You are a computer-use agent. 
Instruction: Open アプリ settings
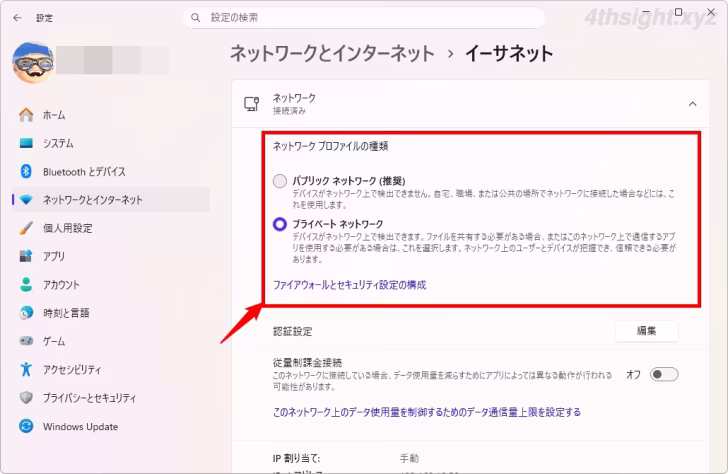pyautogui.click(x=111, y=256)
